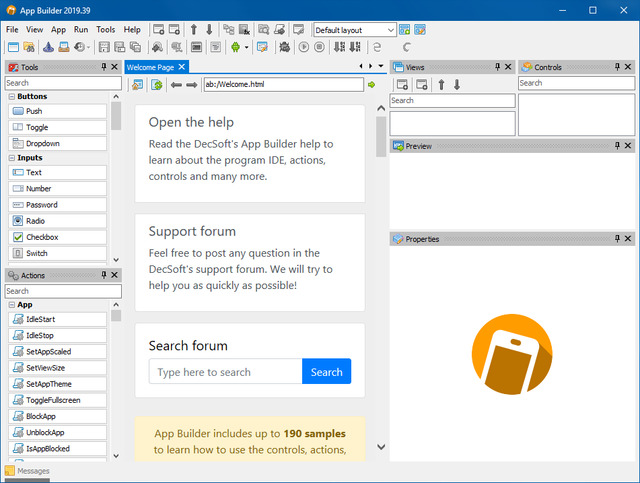The height and width of the screenshot is (483, 640).
Task: Click the blue Search button in Search forum
Action: click(326, 372)
